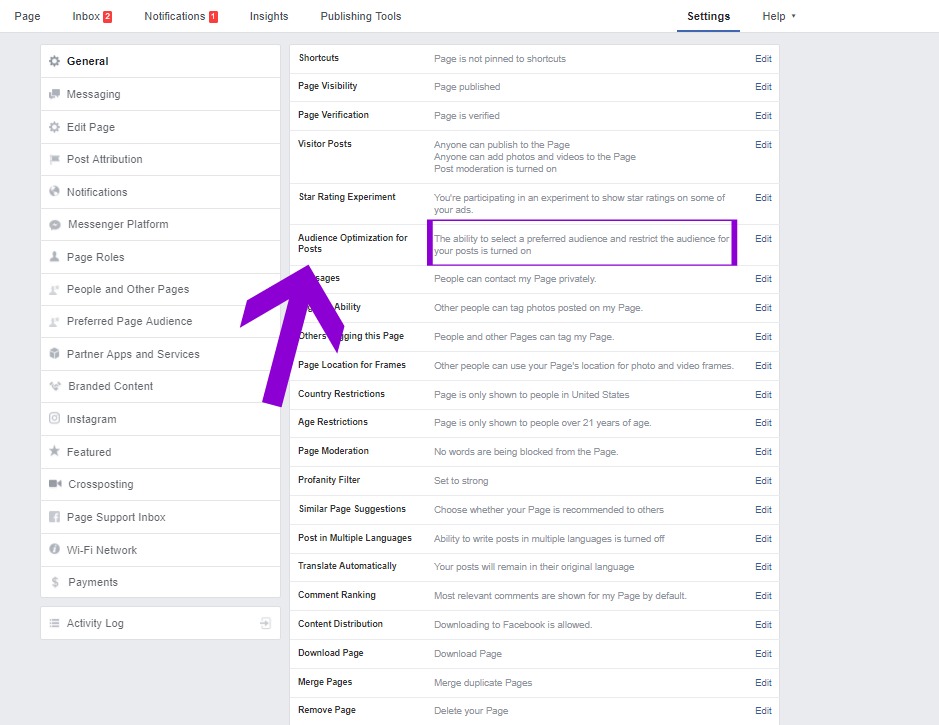Click 'Page is only shown to people in United States'
The image size is (939, 725).
point(532,395)
